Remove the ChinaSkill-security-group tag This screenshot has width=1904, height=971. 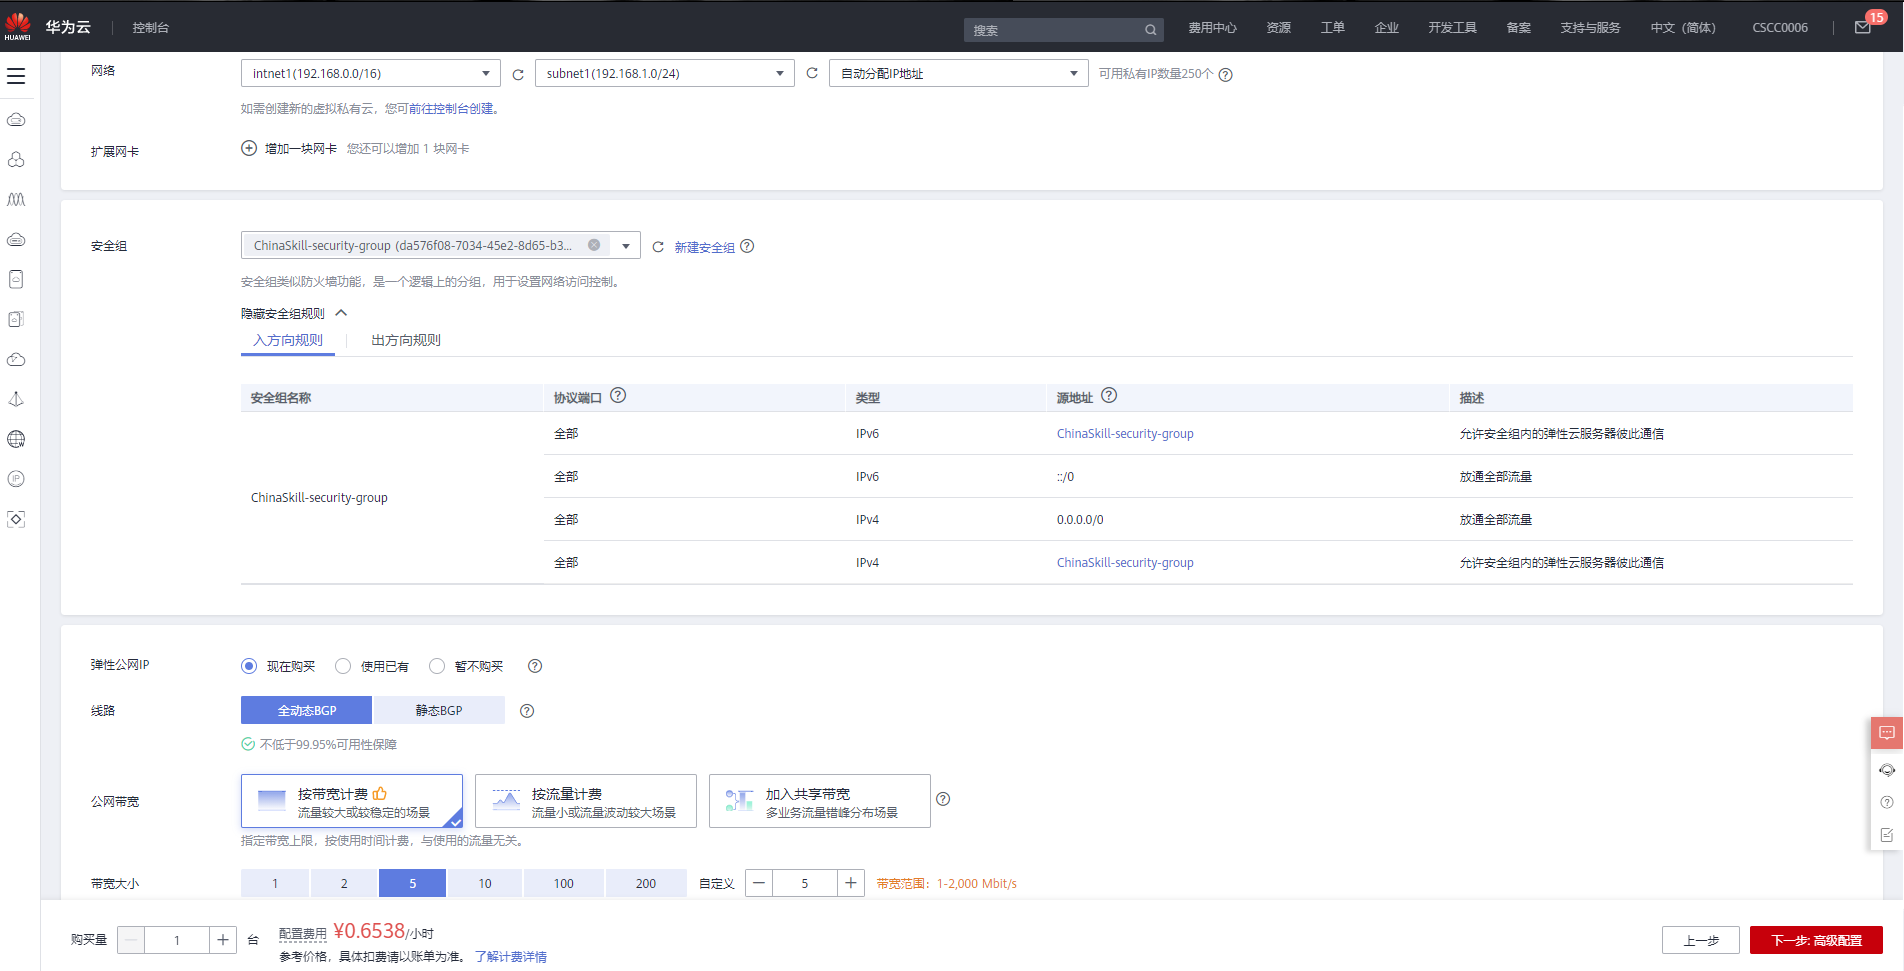(594, 245)
